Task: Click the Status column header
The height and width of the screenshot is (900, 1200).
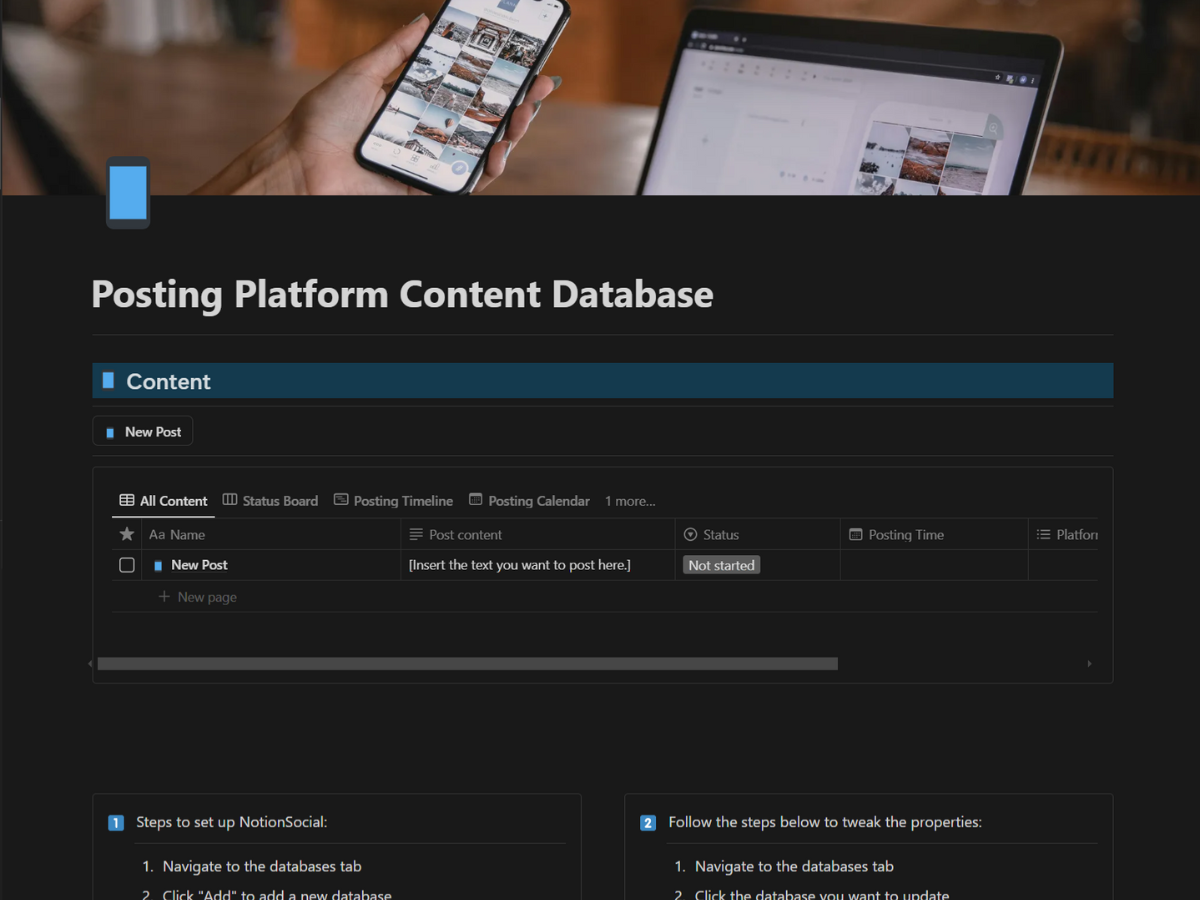Action: point(758,535)
